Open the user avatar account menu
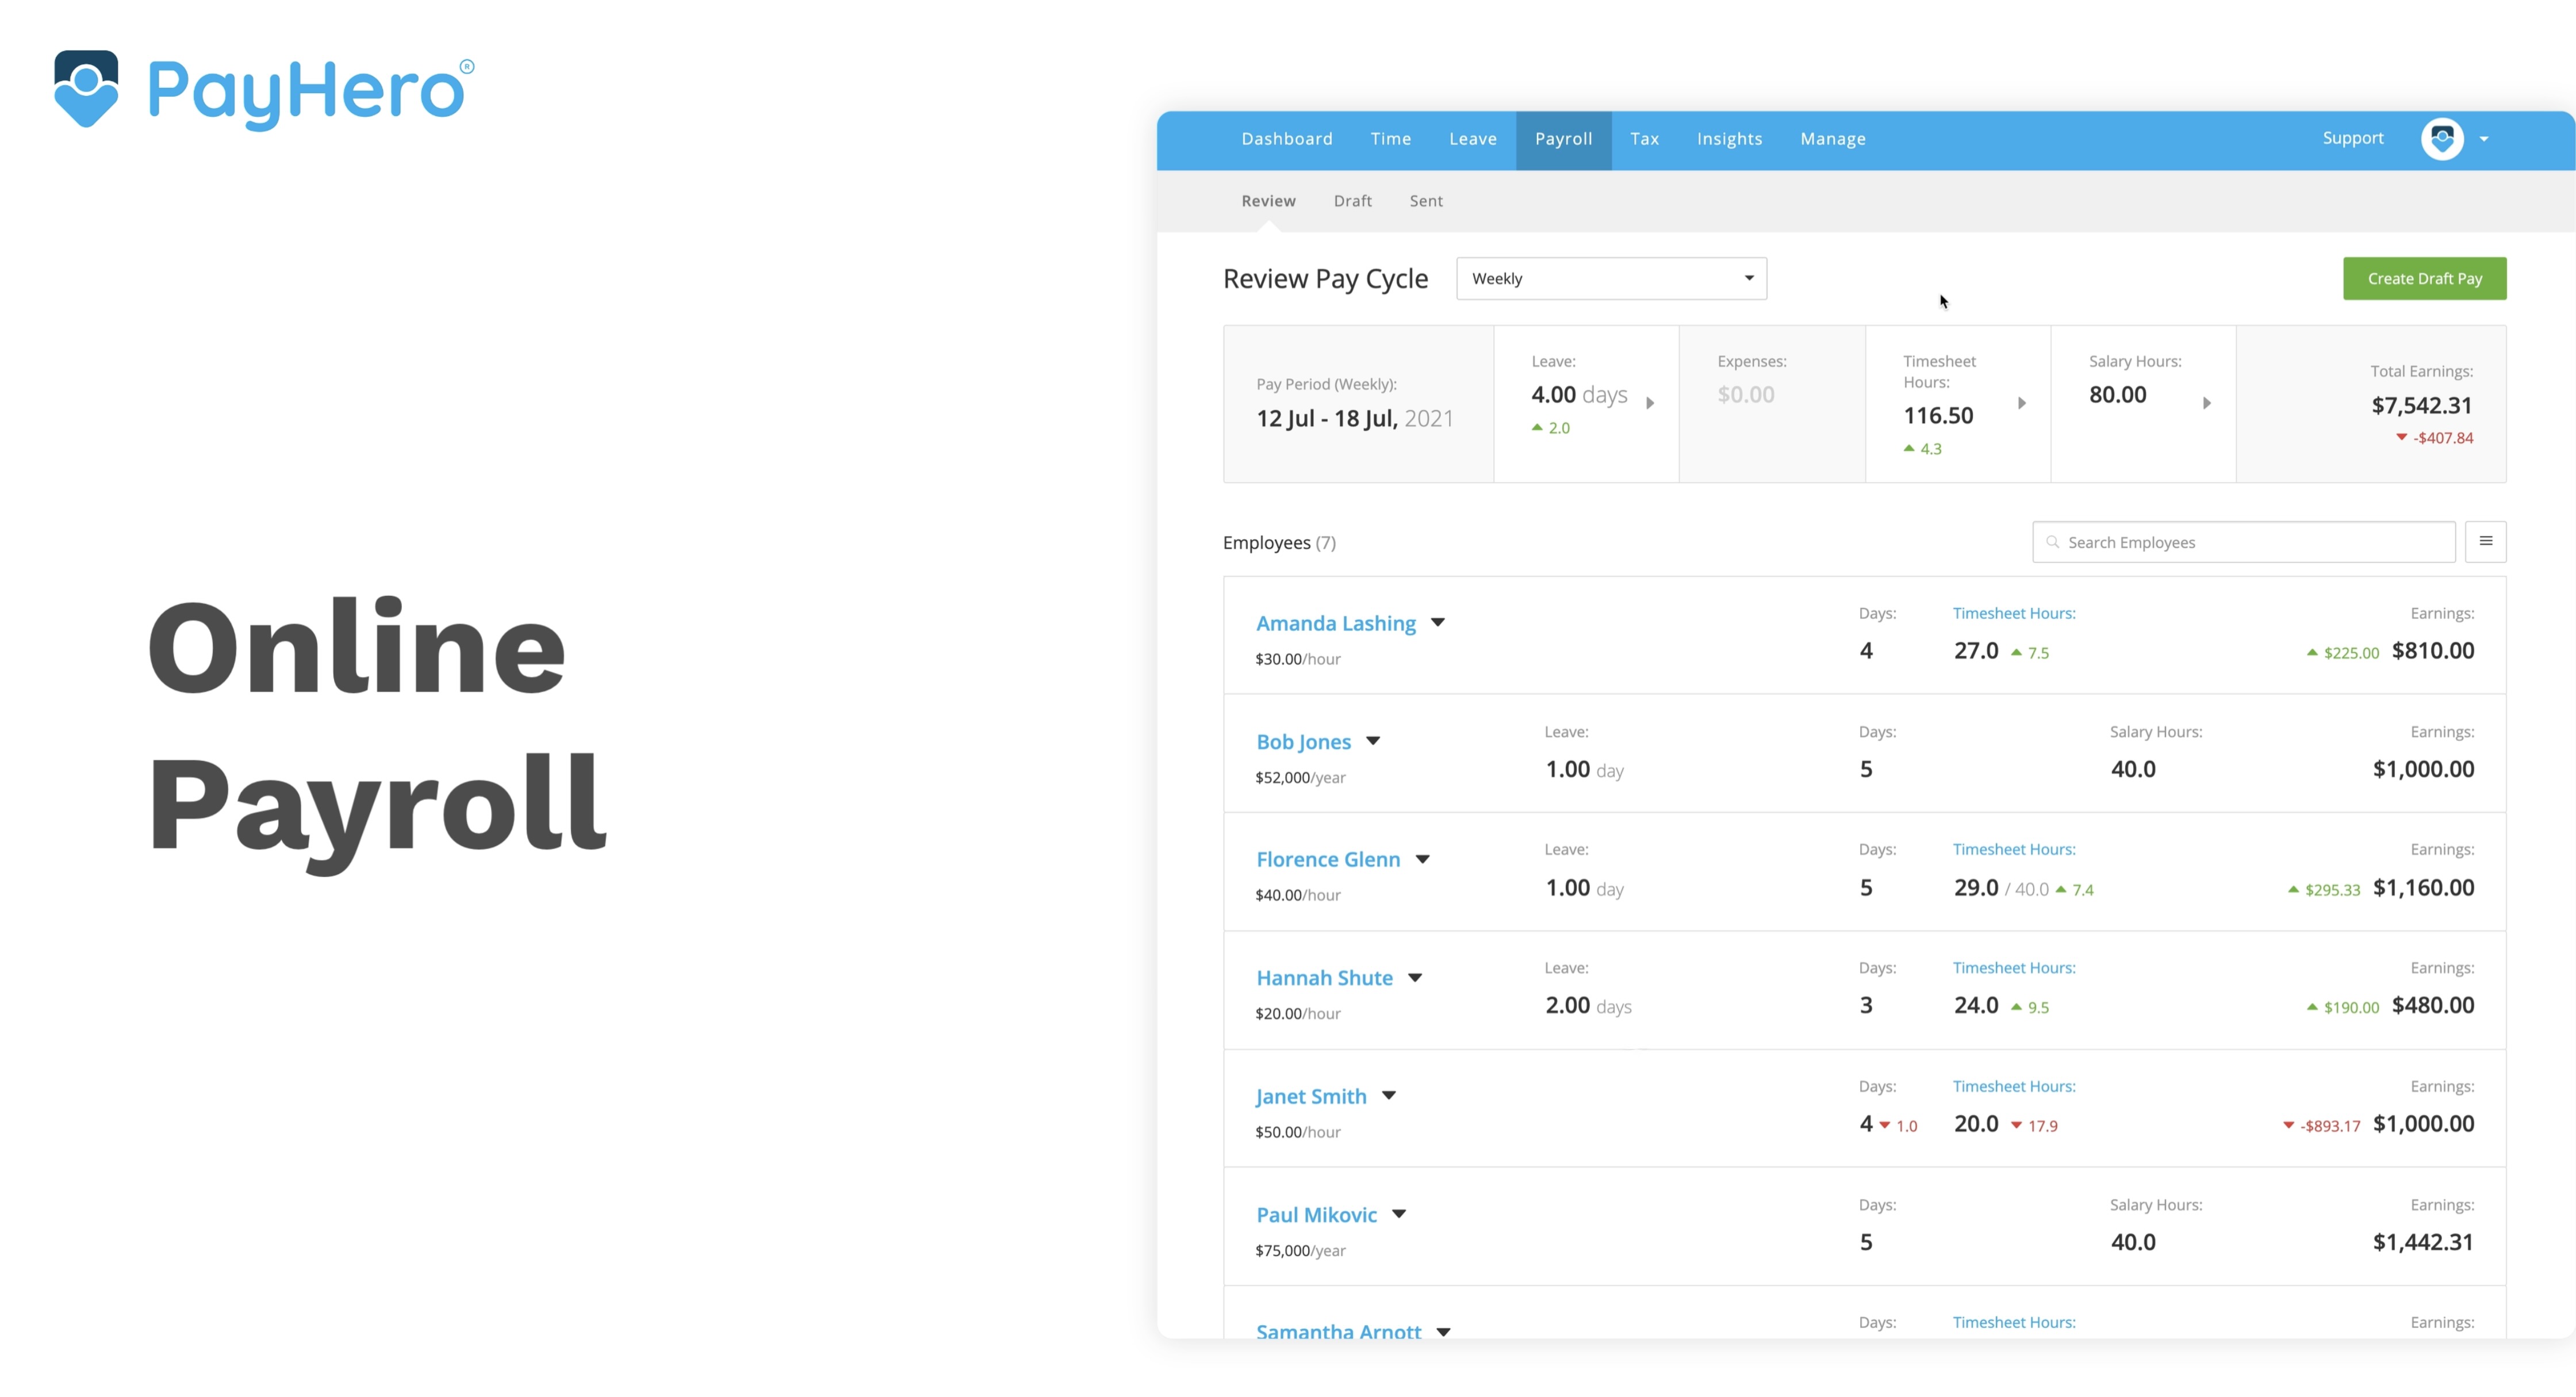This screenshot has width=2576, height=1397. (x=2441, y=139)
